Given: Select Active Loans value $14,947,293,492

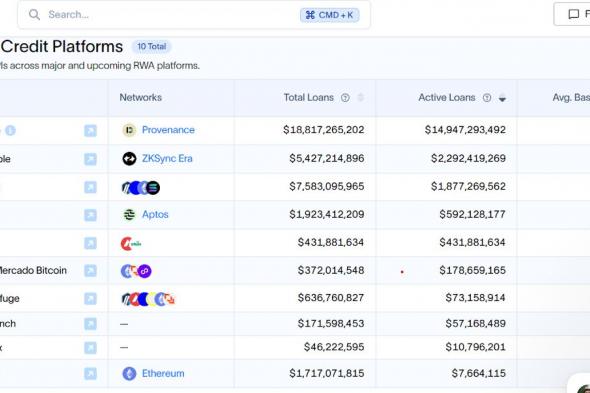Looking at the screenshot, I should coord(465,130).
